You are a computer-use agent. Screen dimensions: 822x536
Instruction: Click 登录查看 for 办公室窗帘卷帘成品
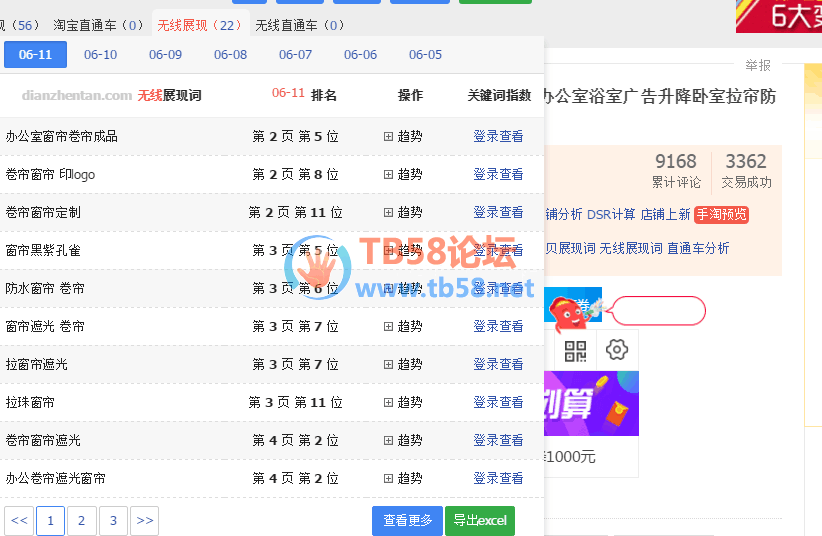click(x=499, y=136)
